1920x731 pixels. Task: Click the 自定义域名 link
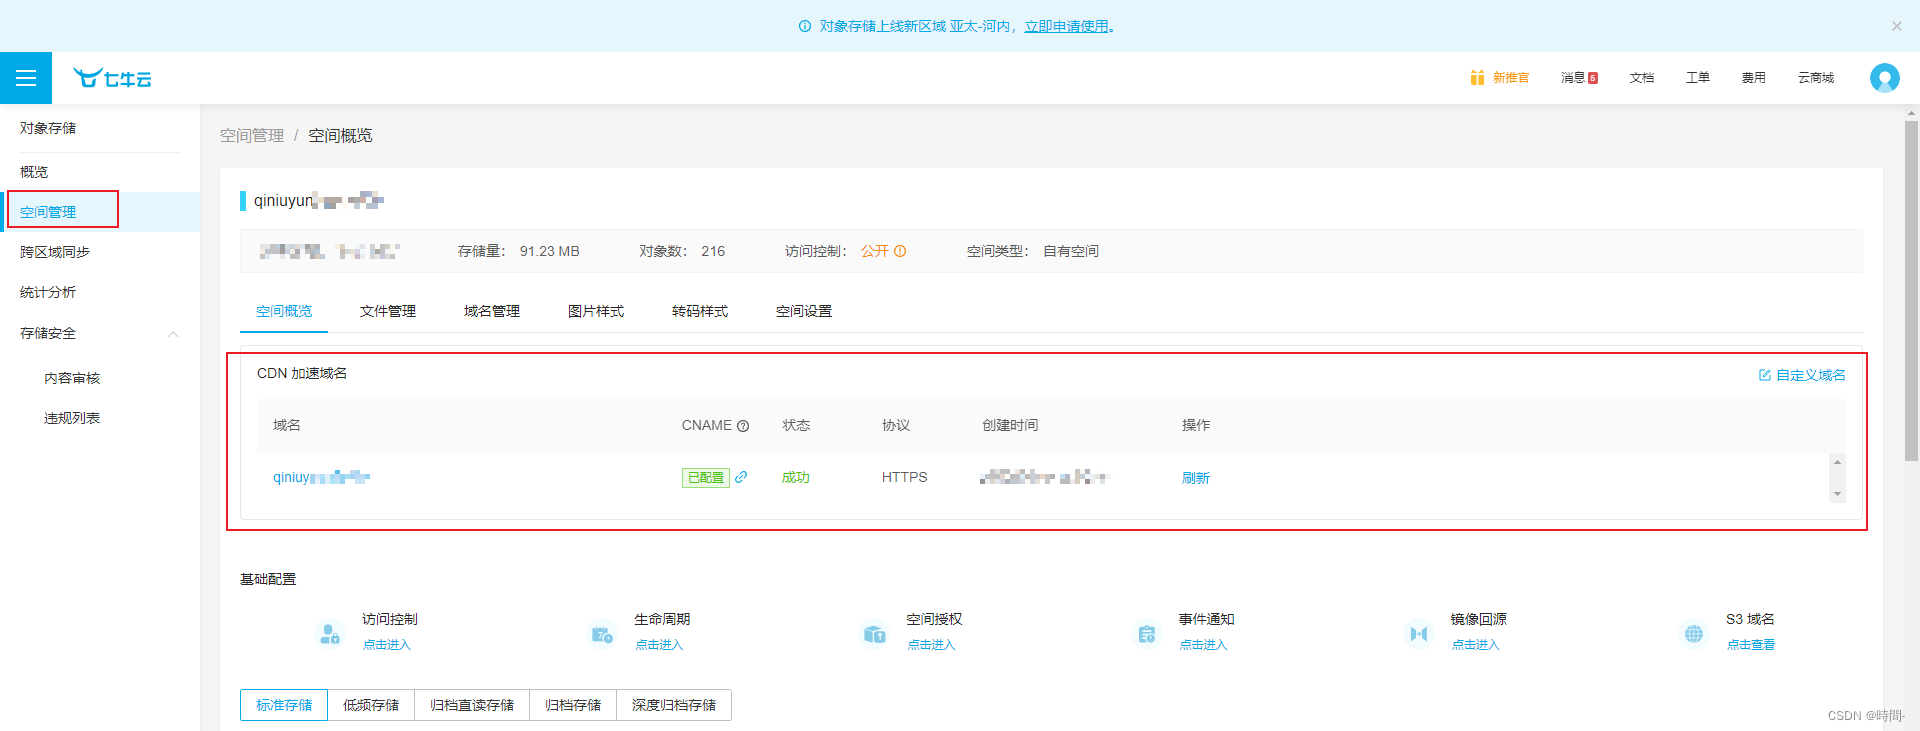1803,375
